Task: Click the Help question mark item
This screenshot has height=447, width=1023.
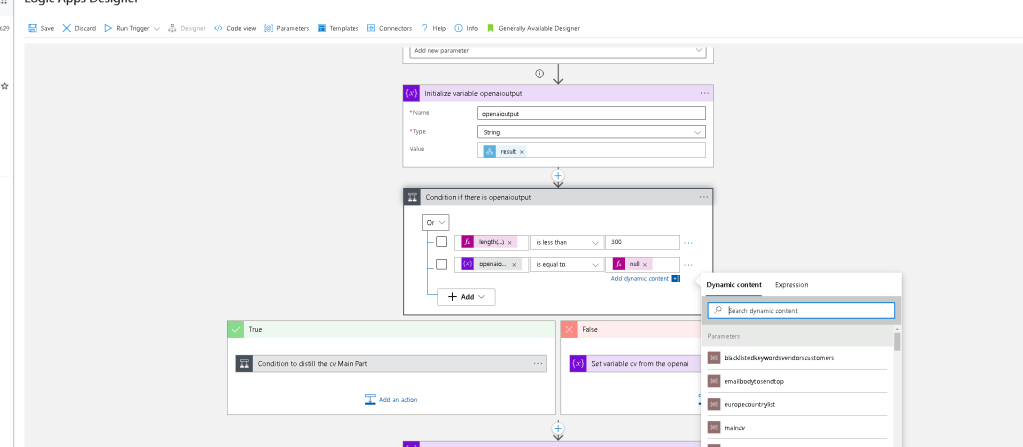Action: click(433, 28)
